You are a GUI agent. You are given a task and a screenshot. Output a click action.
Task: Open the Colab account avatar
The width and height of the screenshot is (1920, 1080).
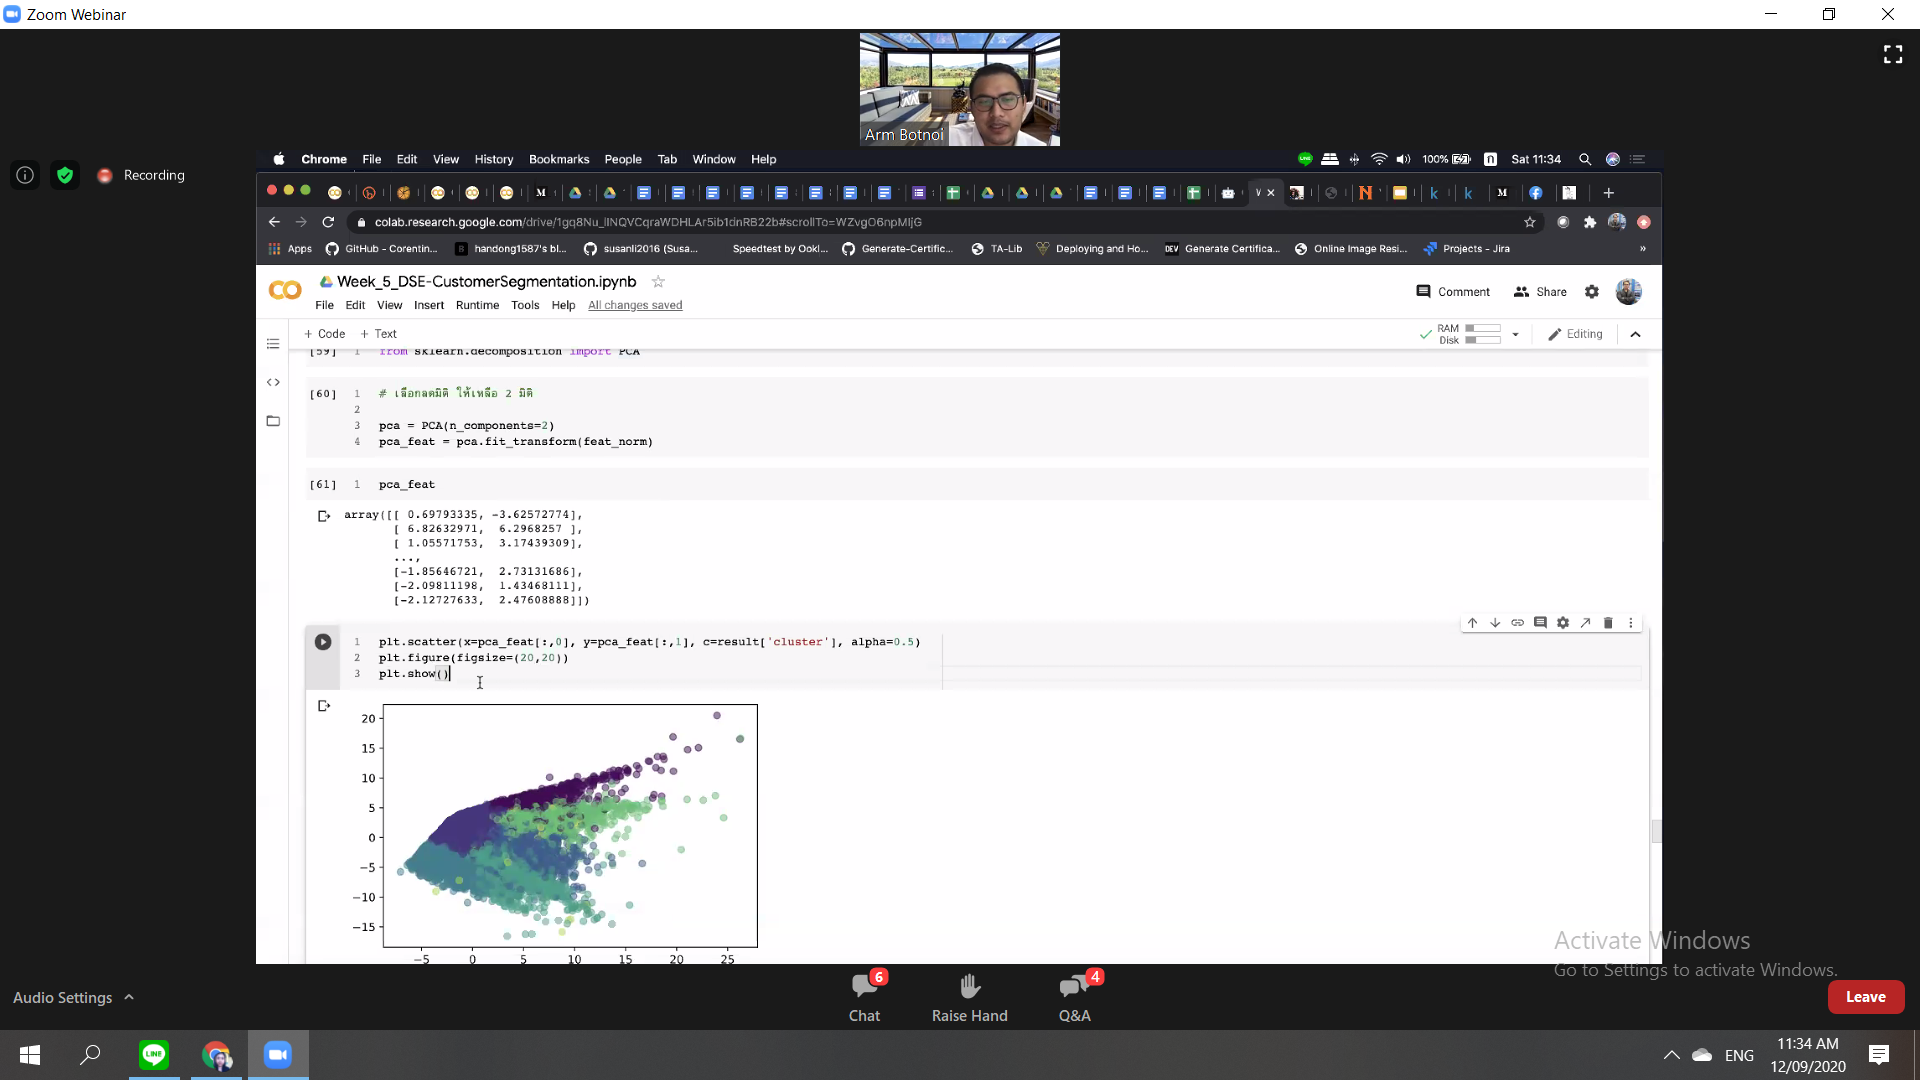click(1629, 292)
